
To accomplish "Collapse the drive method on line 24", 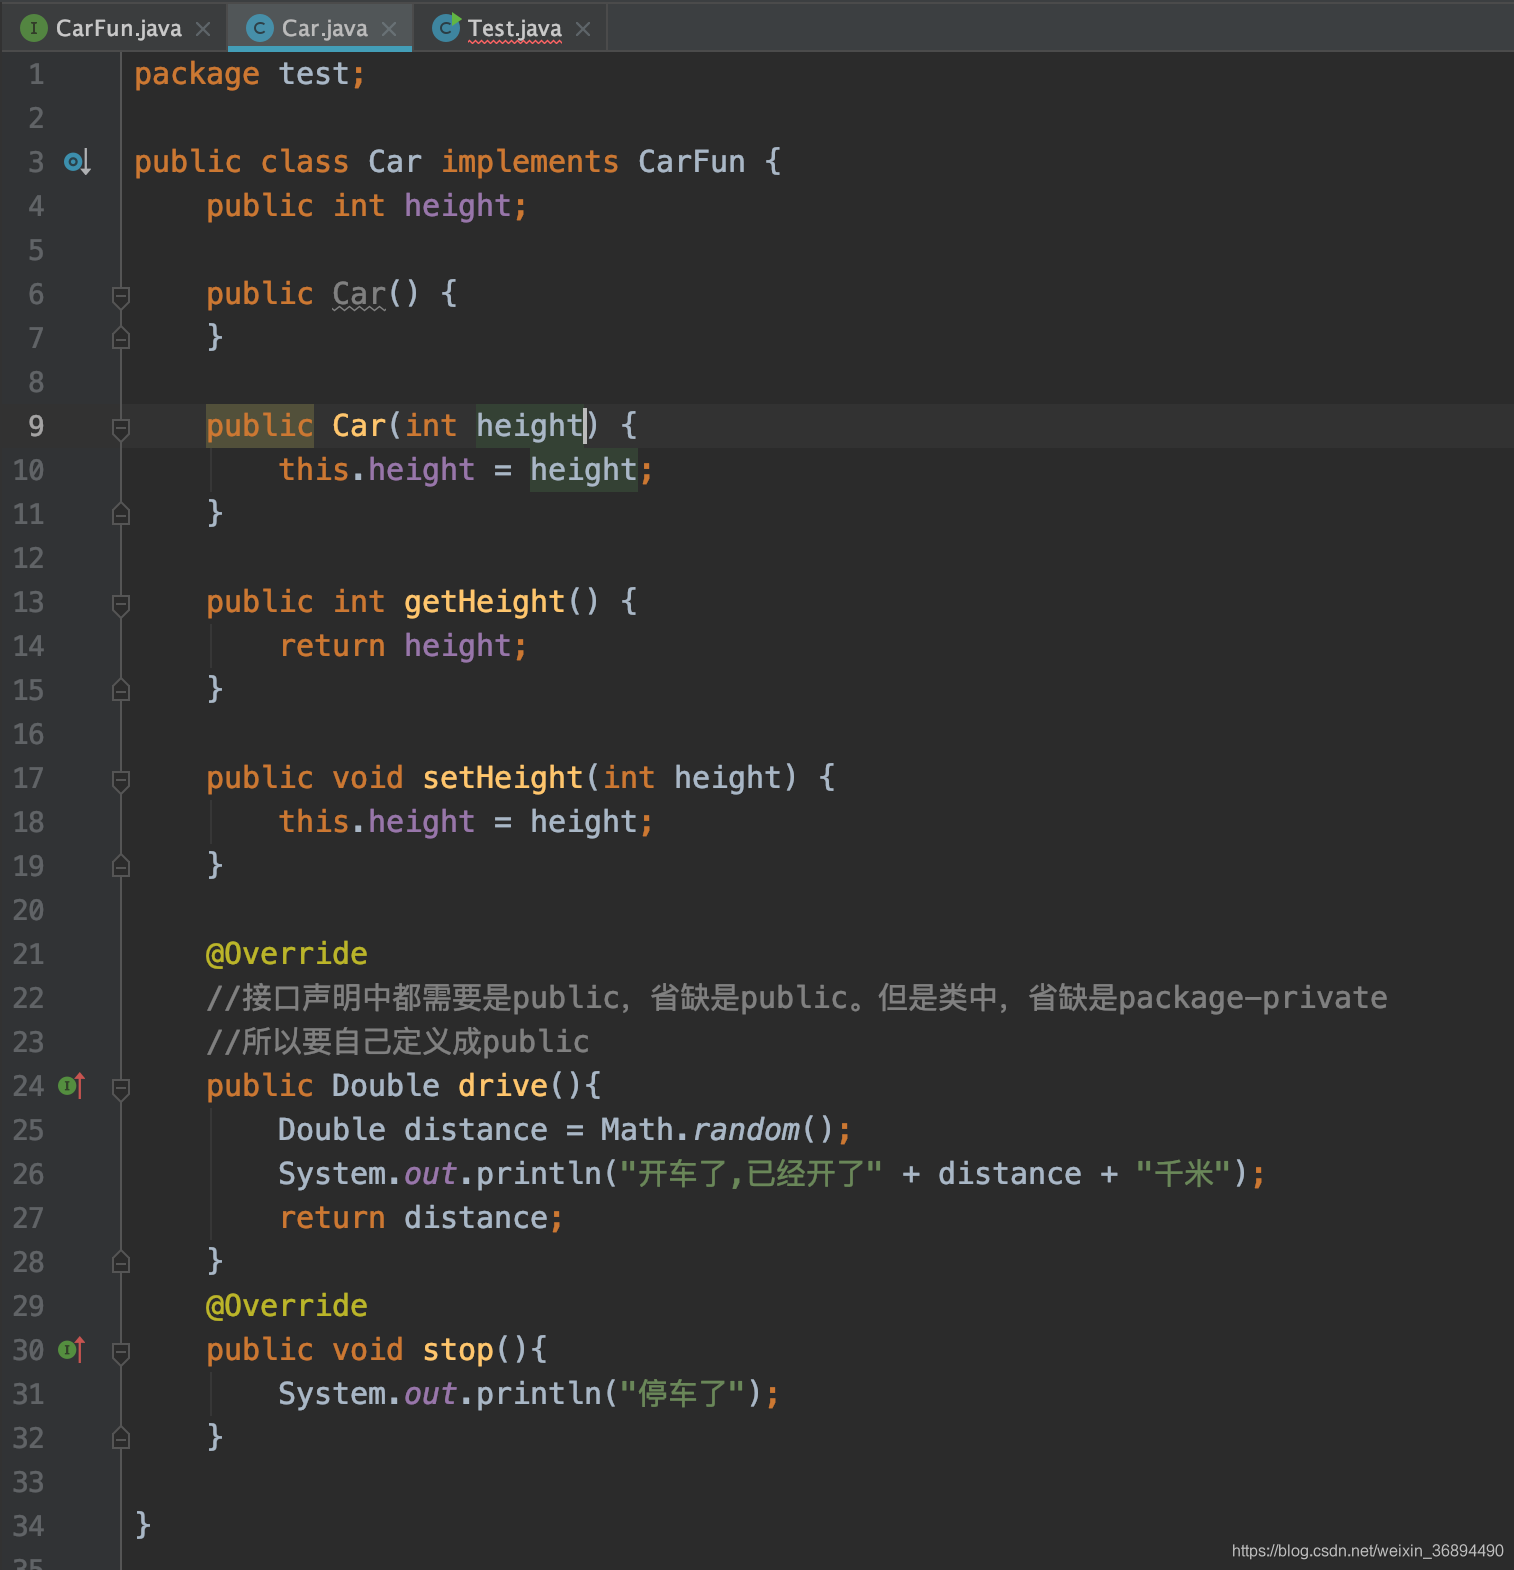I will (x=121, y=1088).
